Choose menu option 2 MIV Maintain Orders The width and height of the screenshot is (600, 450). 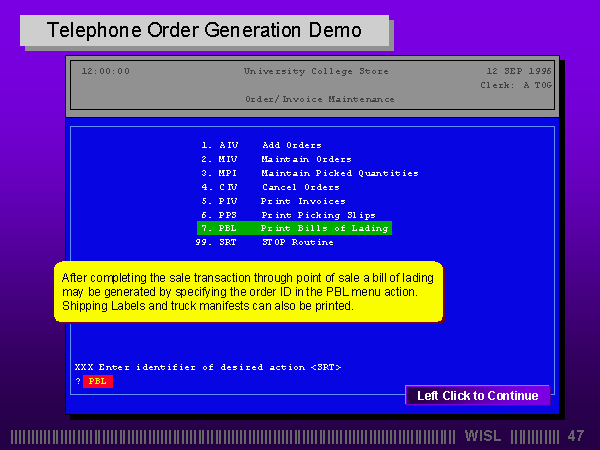(275, 159)
